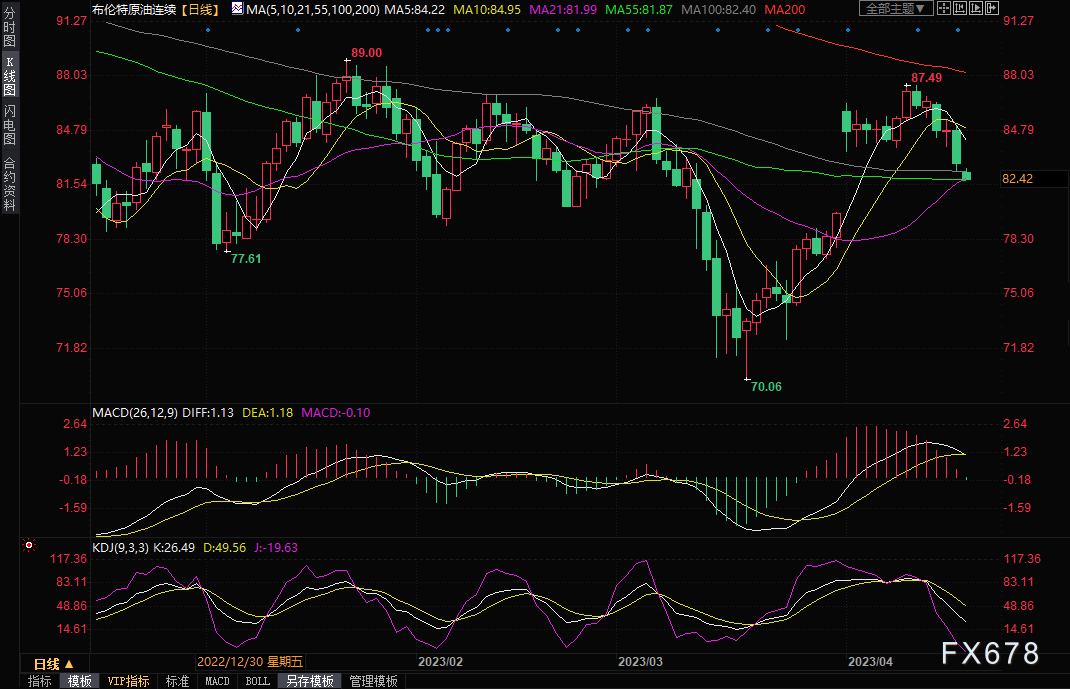The image size is (1070, 689).
Task: Click the MA5:84.22 value
Action: tap(415, 10)
